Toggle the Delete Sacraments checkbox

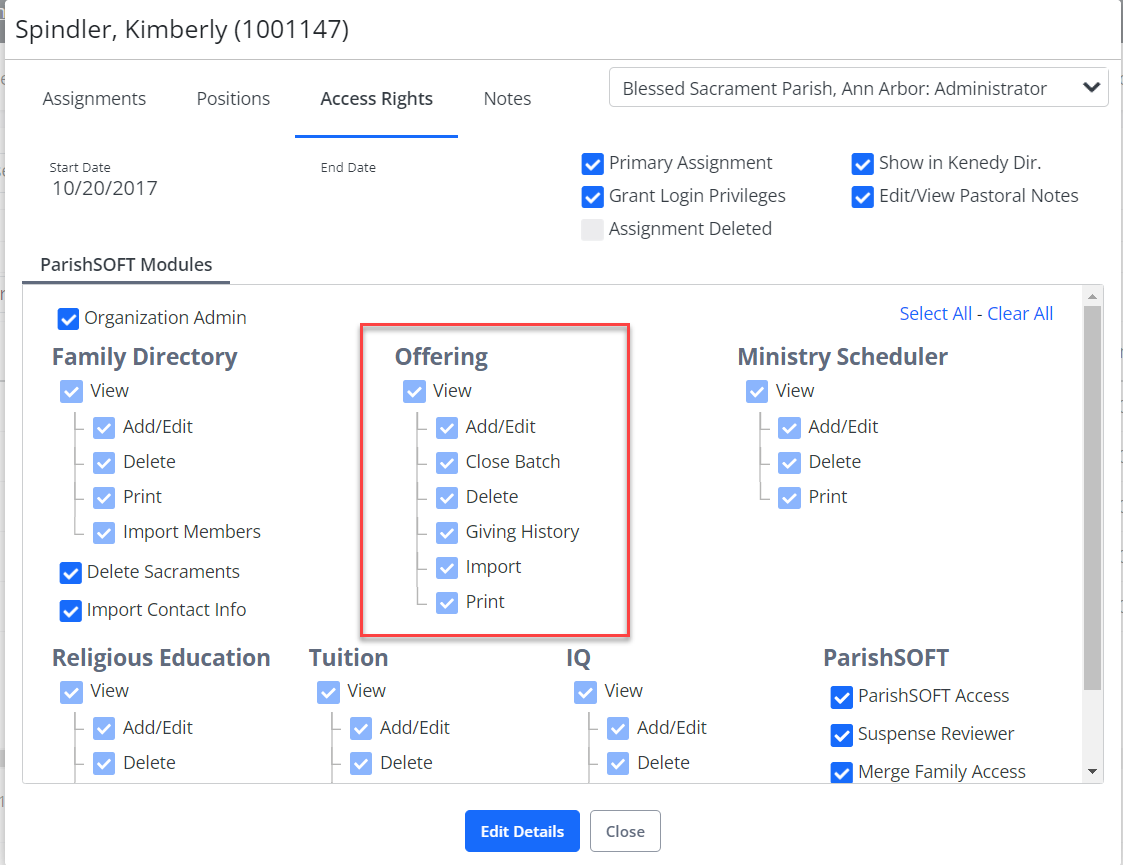(70, 573)
